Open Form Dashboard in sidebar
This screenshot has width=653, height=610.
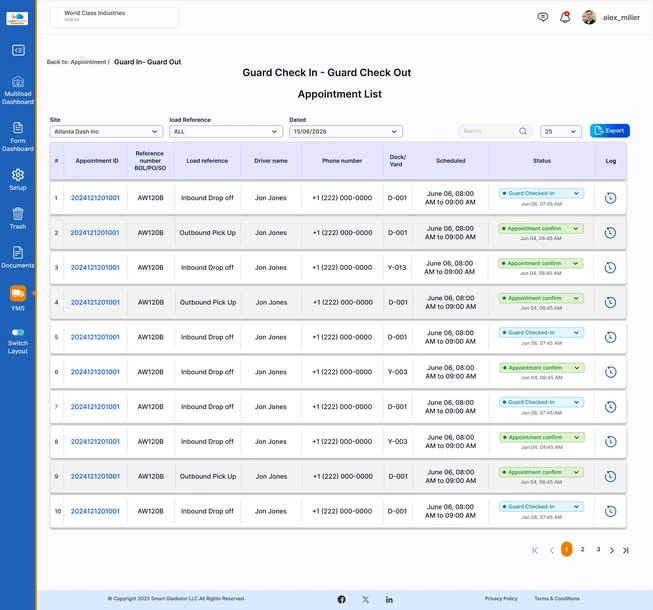click(x=17, y=137)
